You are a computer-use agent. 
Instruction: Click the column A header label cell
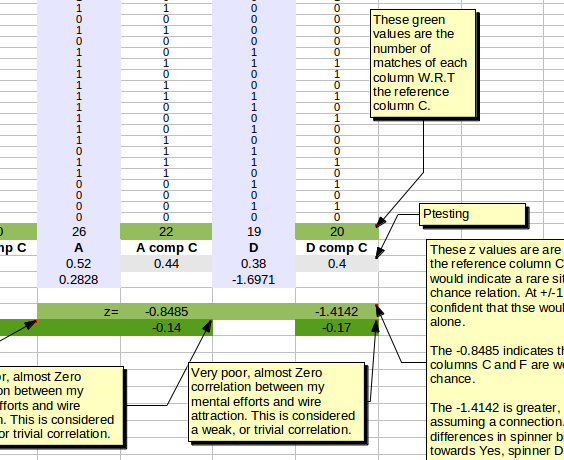[79, 248]
